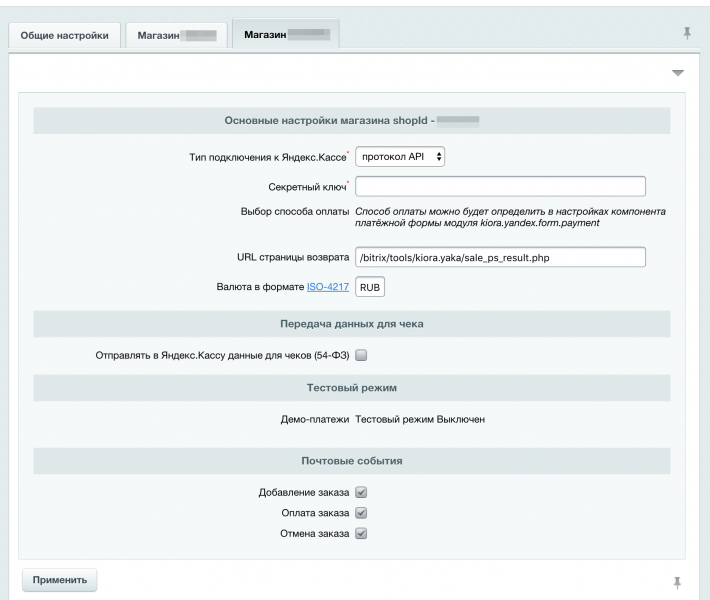Click the pin icon next to Применить
This screenshot has height=600, width=710.
click(678, 581)
